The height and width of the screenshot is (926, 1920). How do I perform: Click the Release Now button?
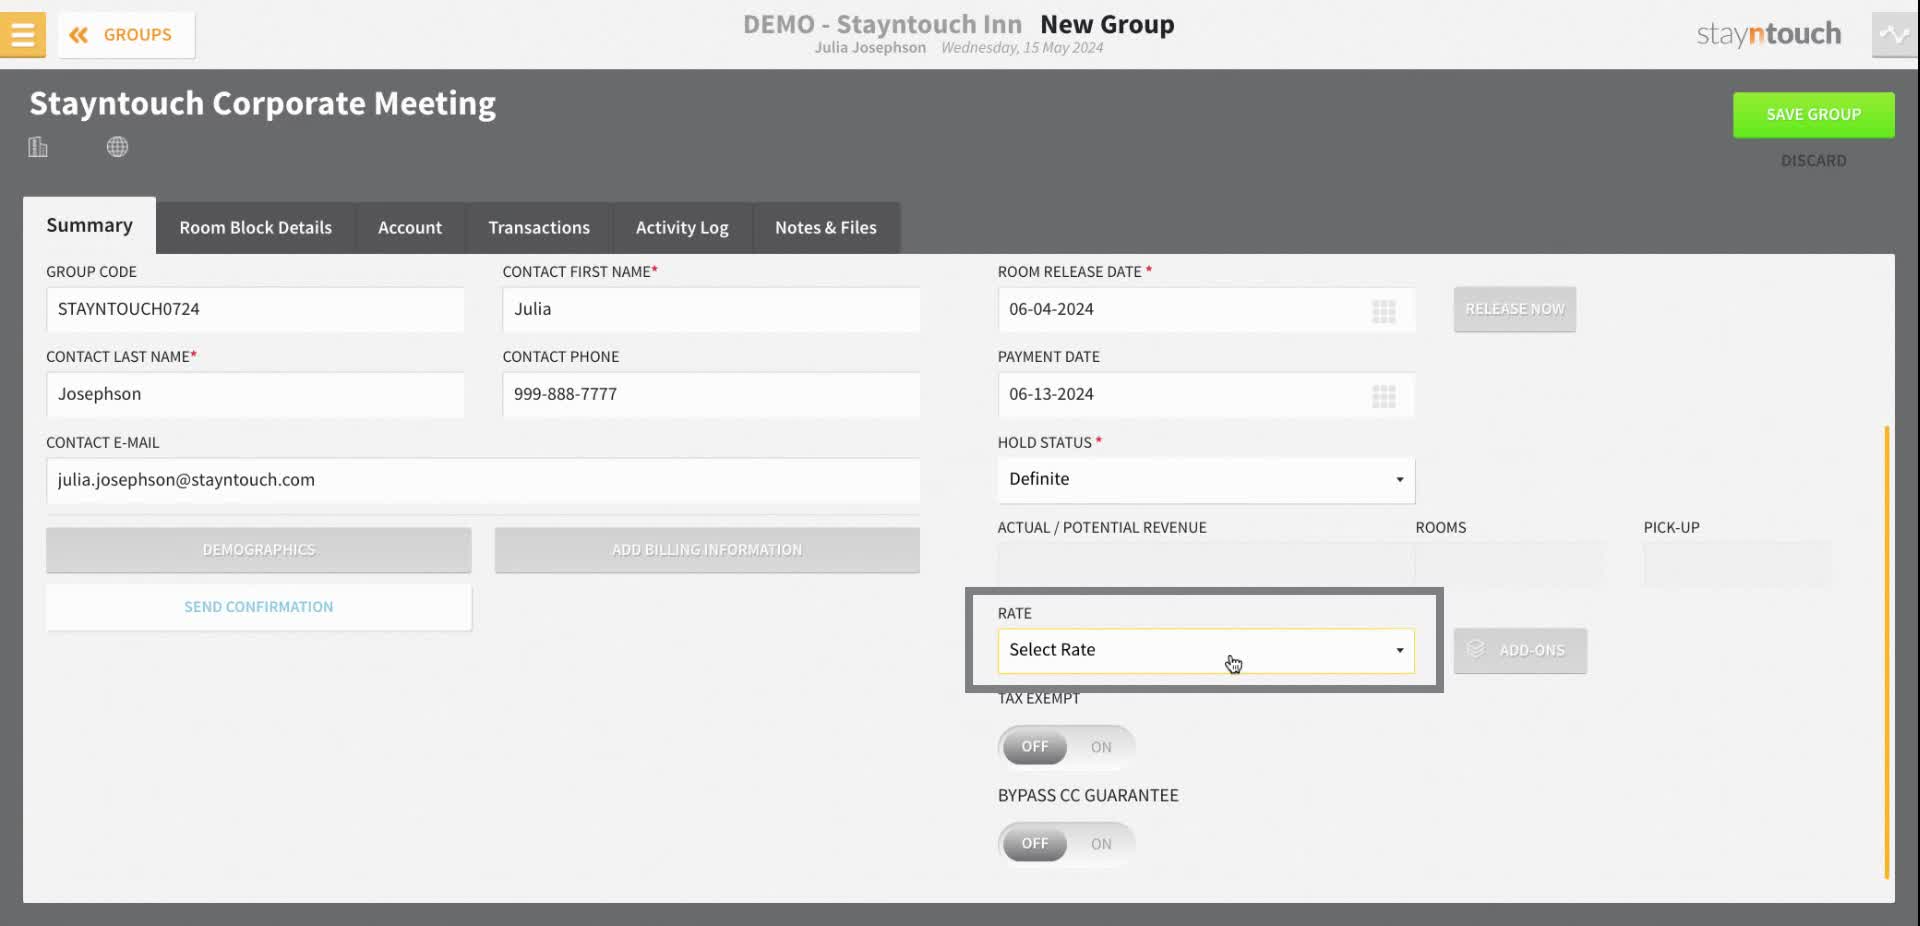click(x=1515, y=309)
